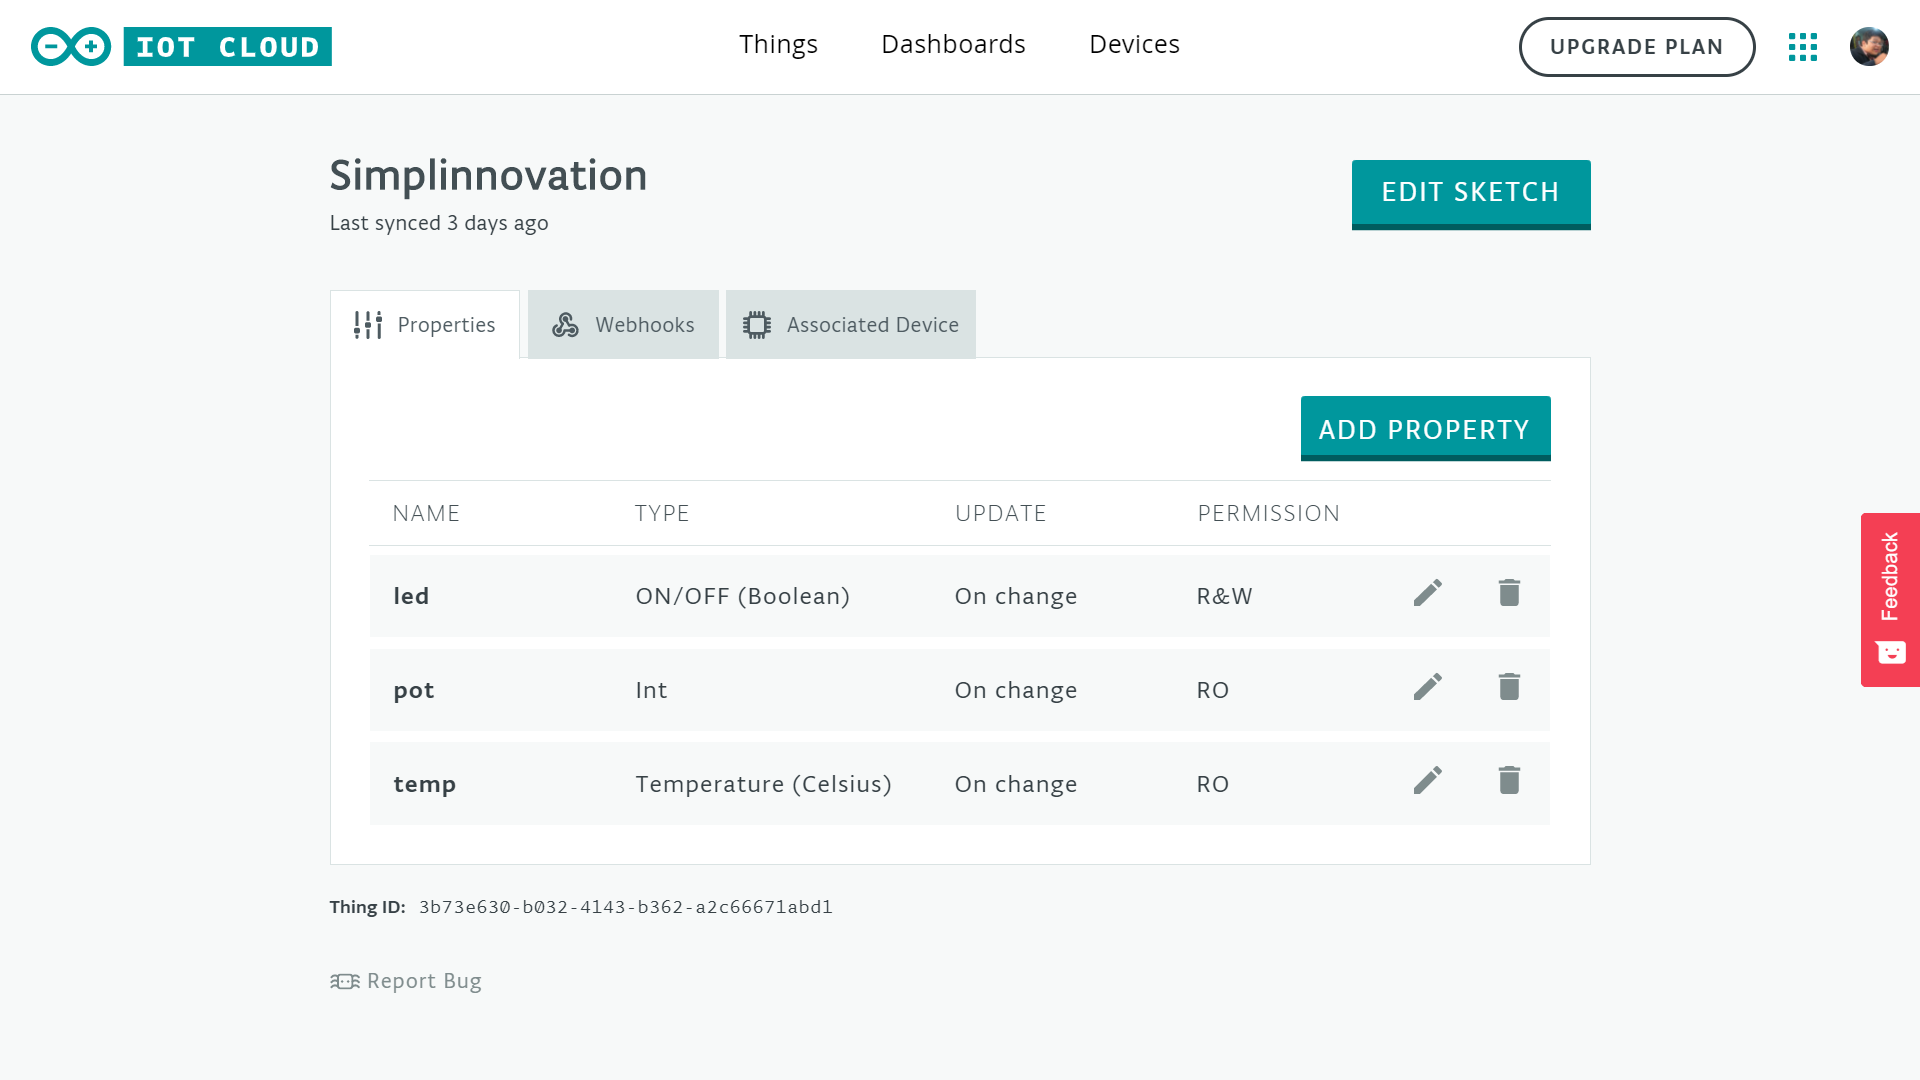Click the Feedback side tab
This screenshot has height=1080, width=1920.
click(x=1889, y=599)
